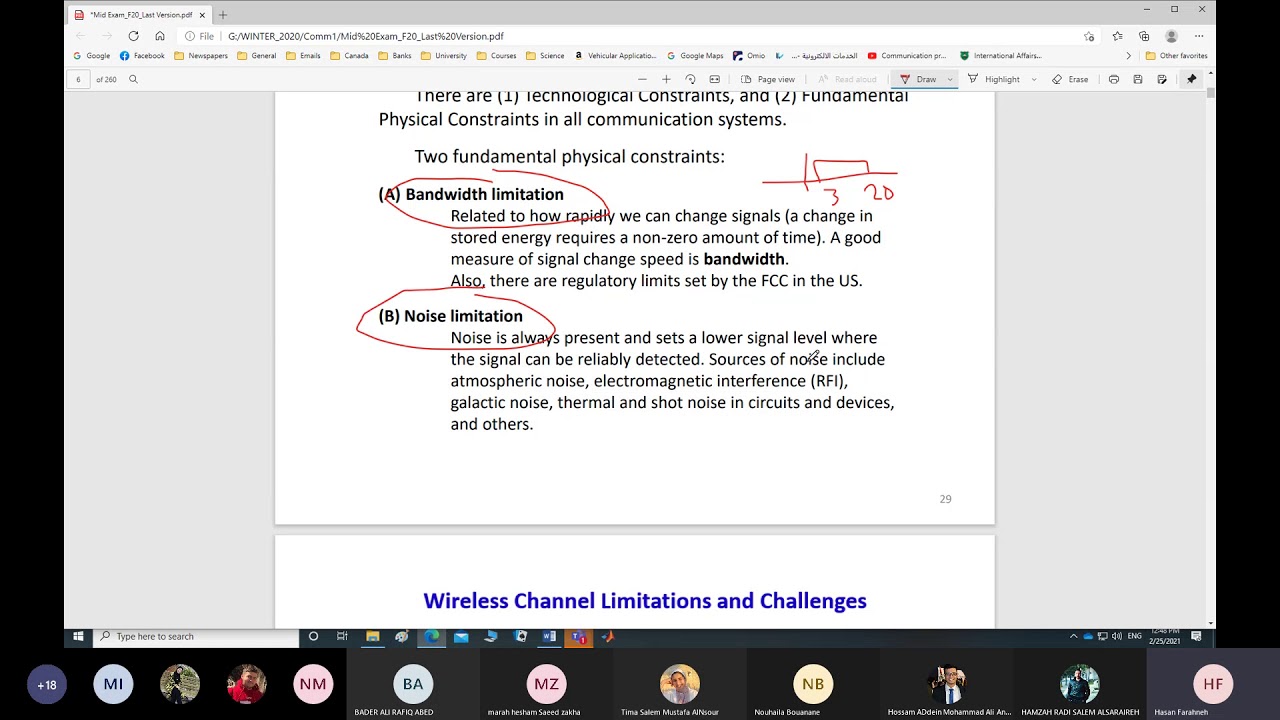This screenshot has height=720, width=1280.
Task: Open File Explorer from the taskbar
Action: tap(372, 636)
